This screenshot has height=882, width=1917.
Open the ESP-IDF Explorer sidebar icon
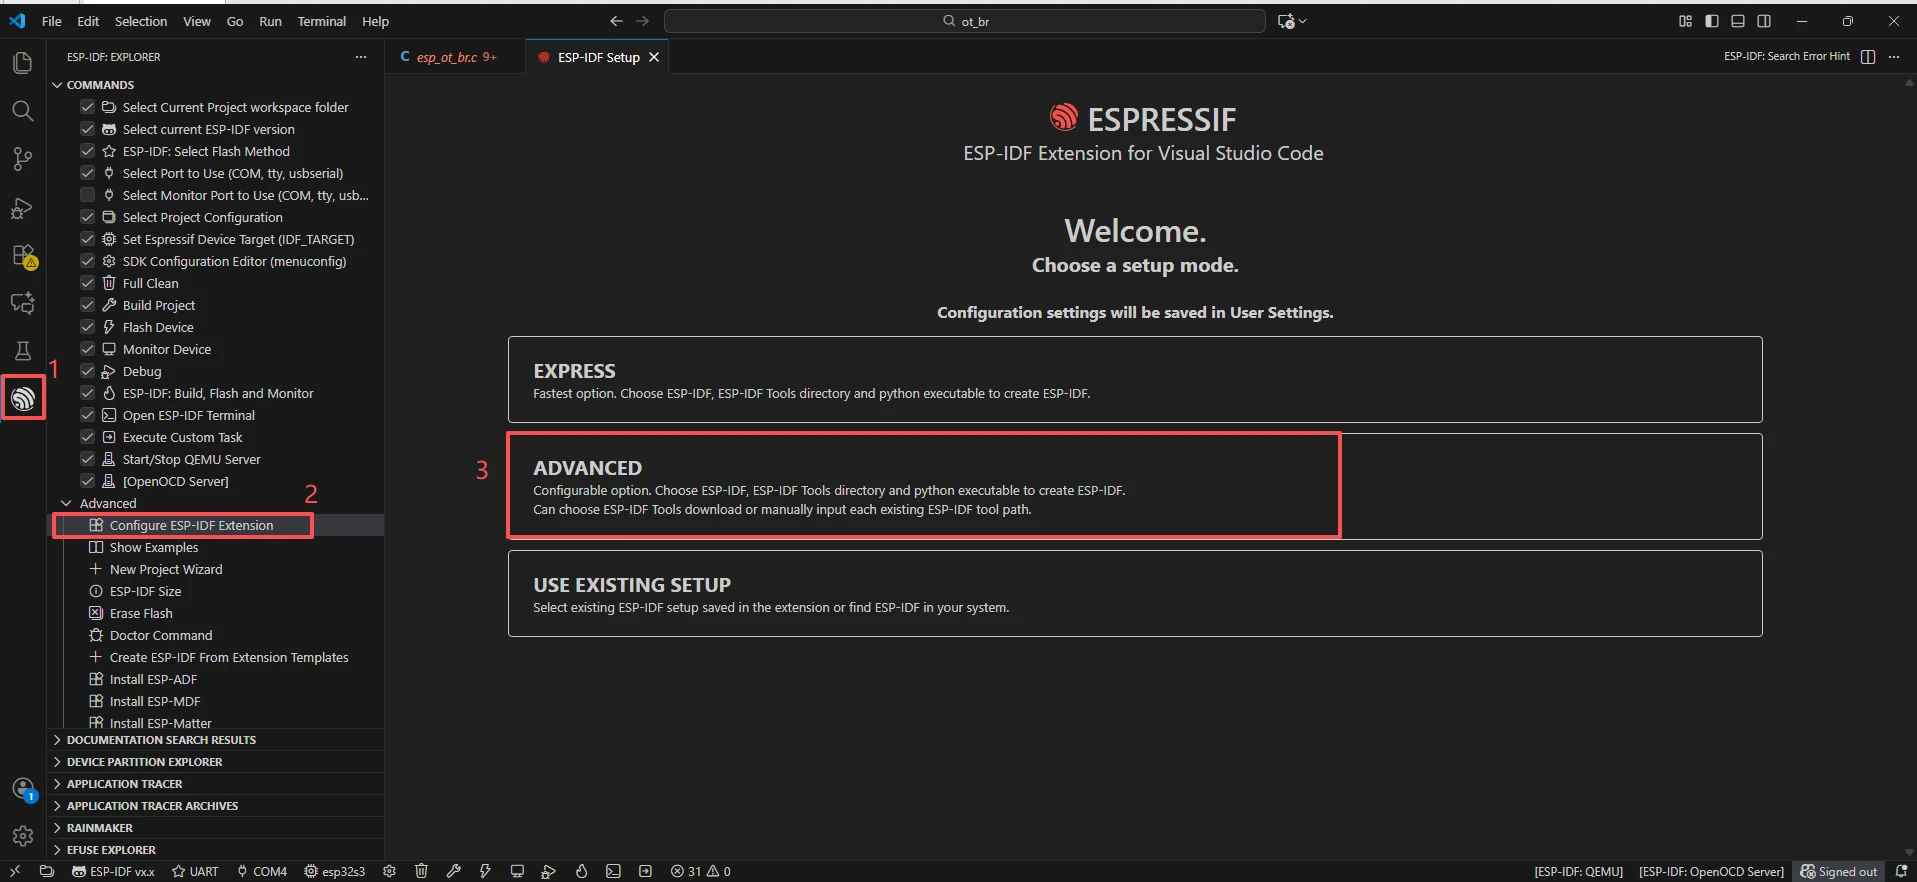pyautogui.click(x=23, y=398)
